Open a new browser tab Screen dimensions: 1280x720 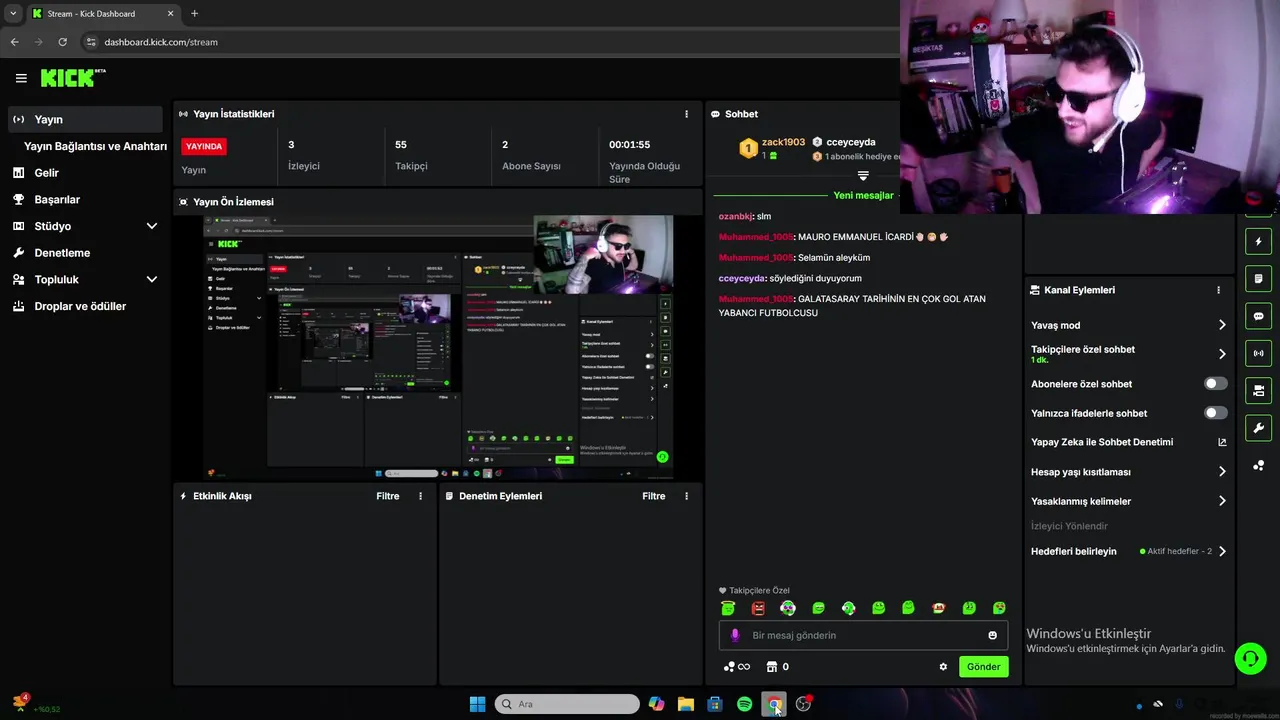click(194, 14)
